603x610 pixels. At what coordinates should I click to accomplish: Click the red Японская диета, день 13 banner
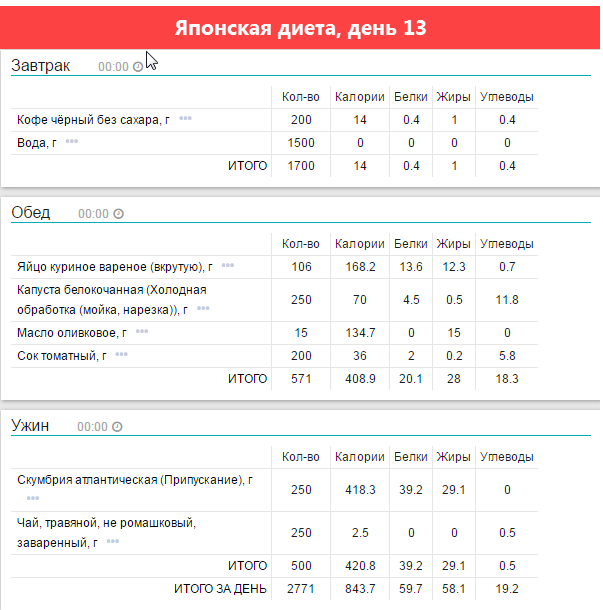click(301, 28)
